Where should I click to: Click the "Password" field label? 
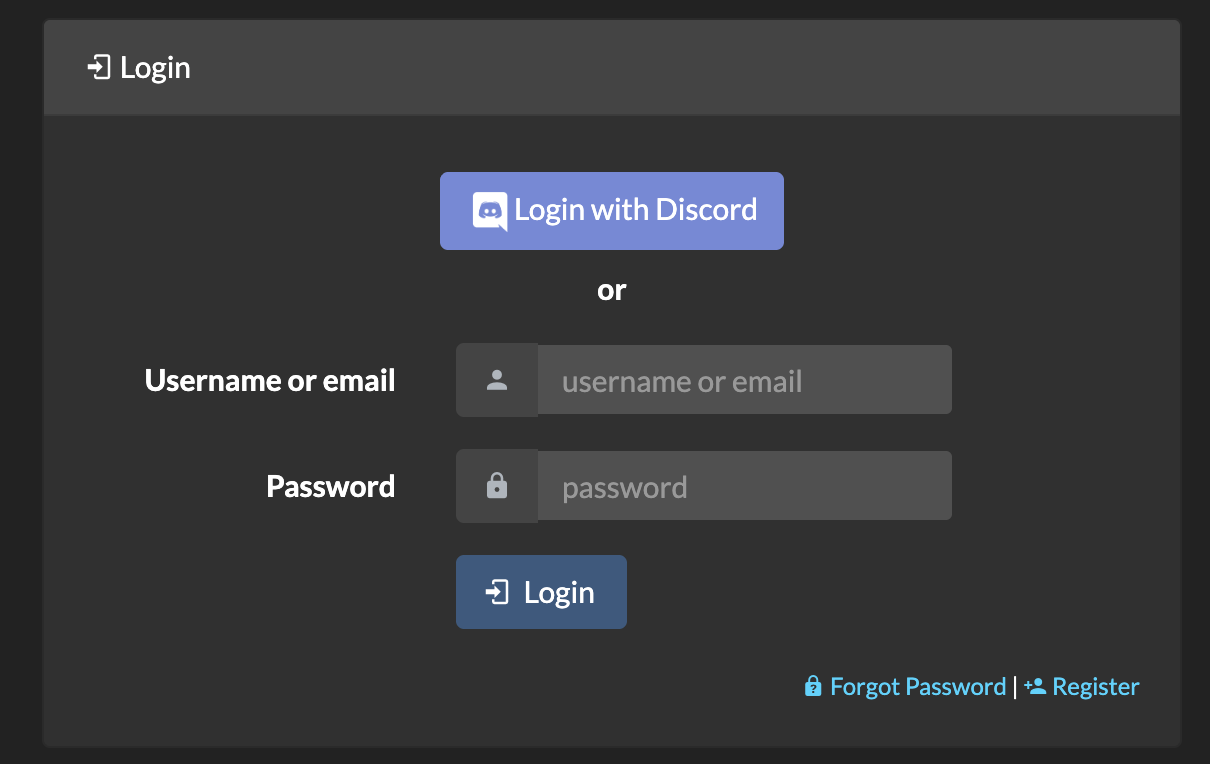click(330, 487)
